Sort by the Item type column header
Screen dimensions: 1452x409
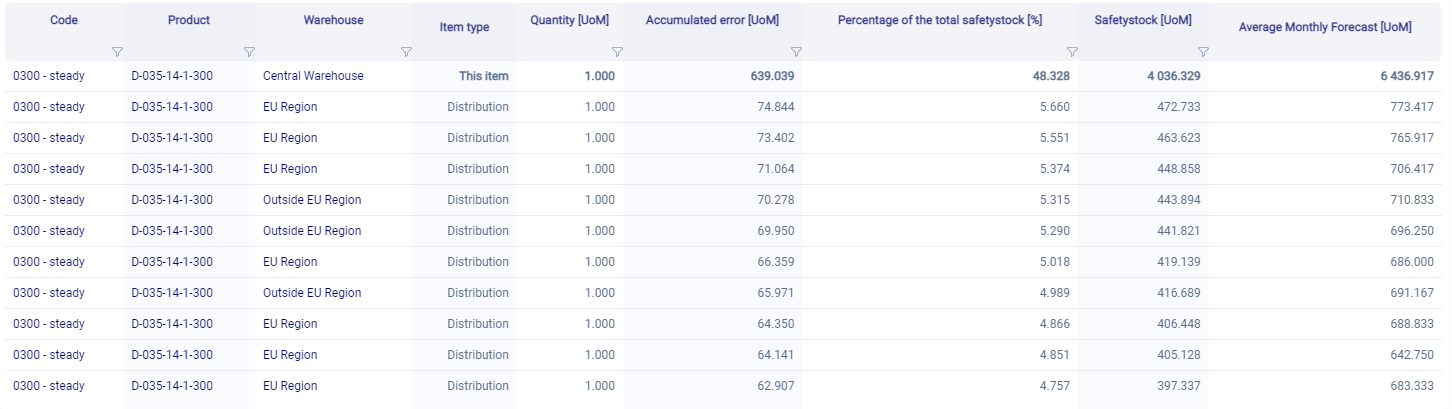pos(464,27)
